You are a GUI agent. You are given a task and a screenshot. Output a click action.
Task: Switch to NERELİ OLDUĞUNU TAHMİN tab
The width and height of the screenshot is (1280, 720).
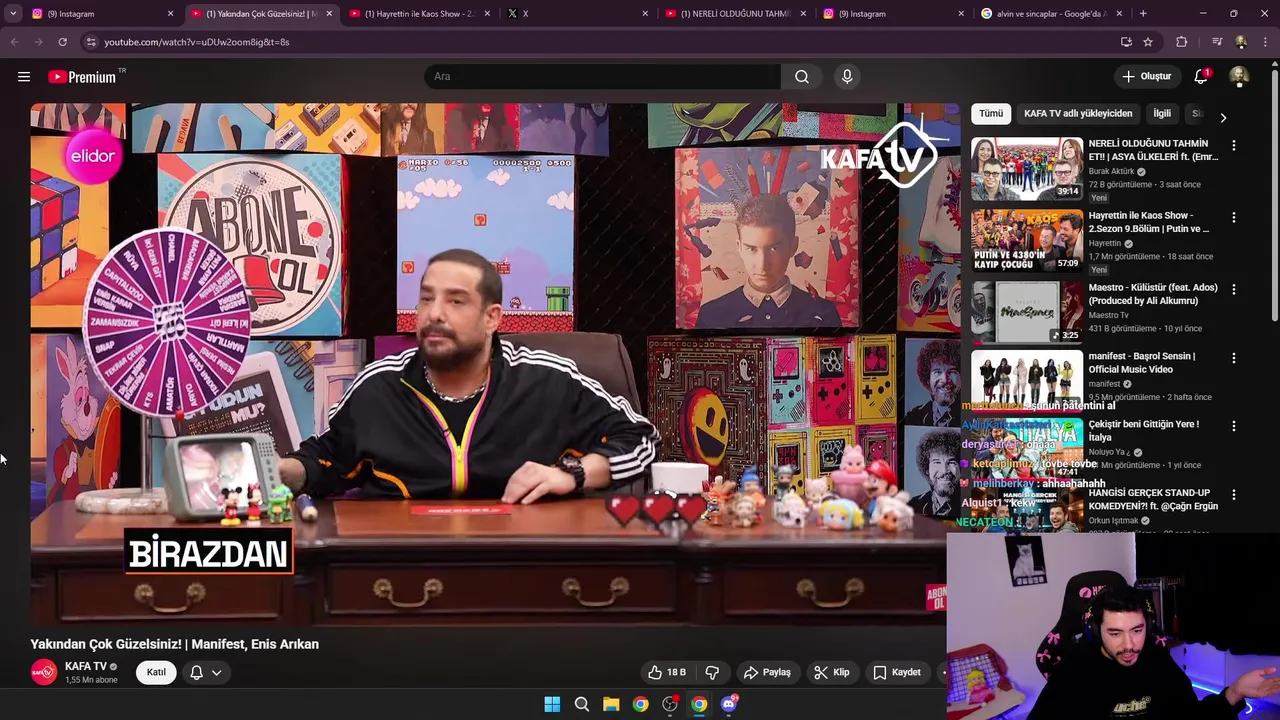pos(736,14)
